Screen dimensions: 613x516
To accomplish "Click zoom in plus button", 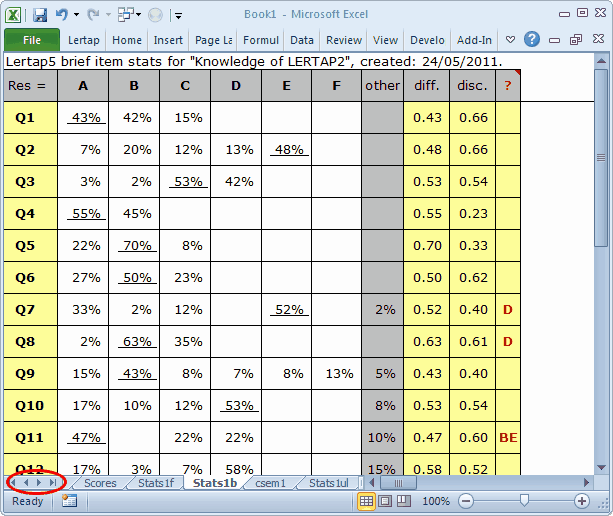I will click(582, 500).
